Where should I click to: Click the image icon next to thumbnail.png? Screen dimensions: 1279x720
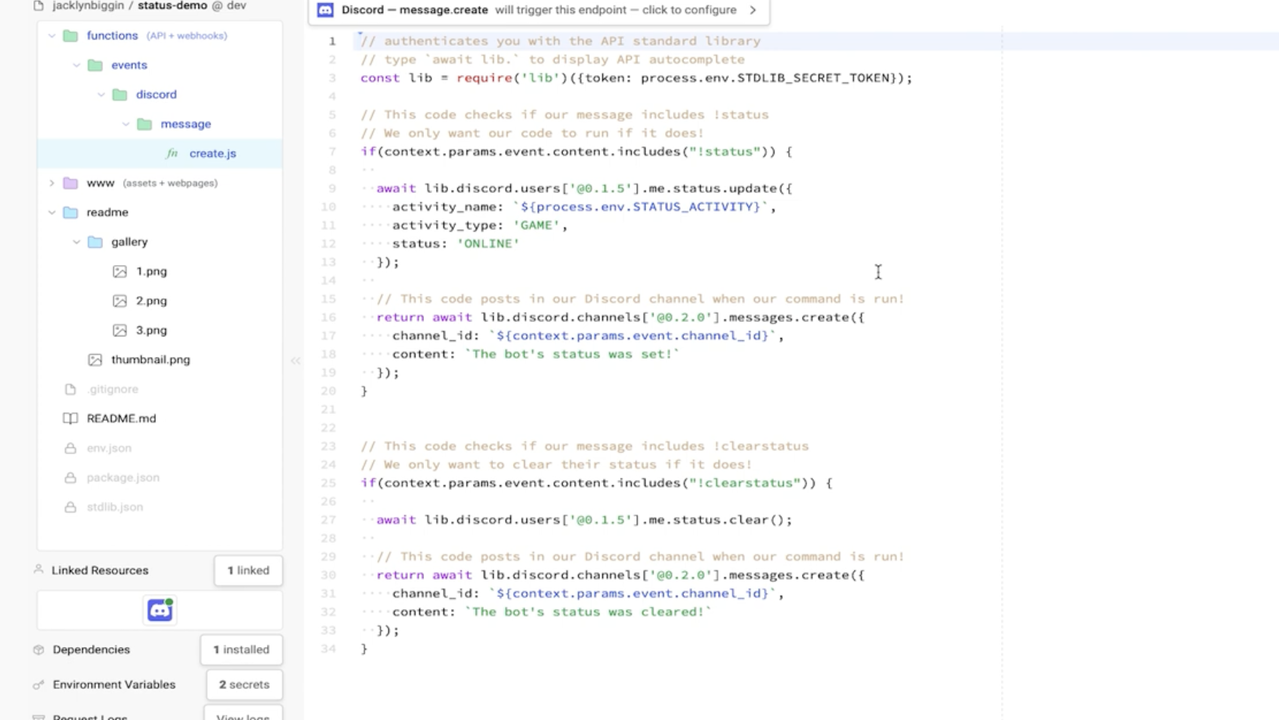point(94,359)
